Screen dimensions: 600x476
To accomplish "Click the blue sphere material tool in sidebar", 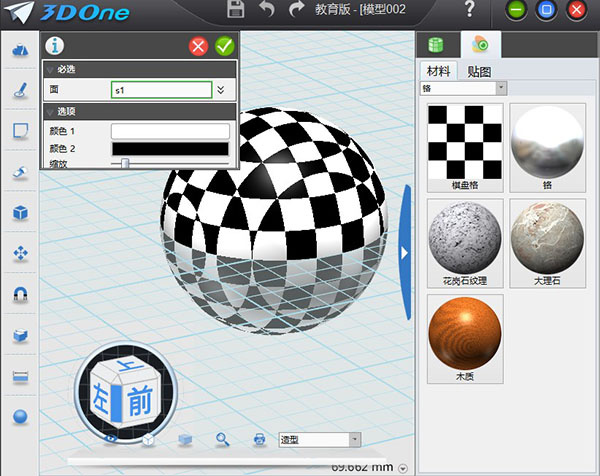I will point(19,416).
